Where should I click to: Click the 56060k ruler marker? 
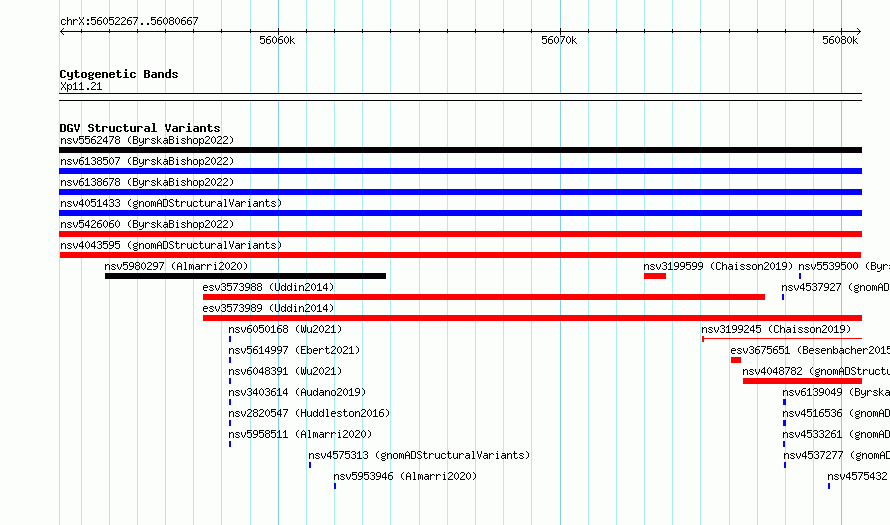coord(277,40)
